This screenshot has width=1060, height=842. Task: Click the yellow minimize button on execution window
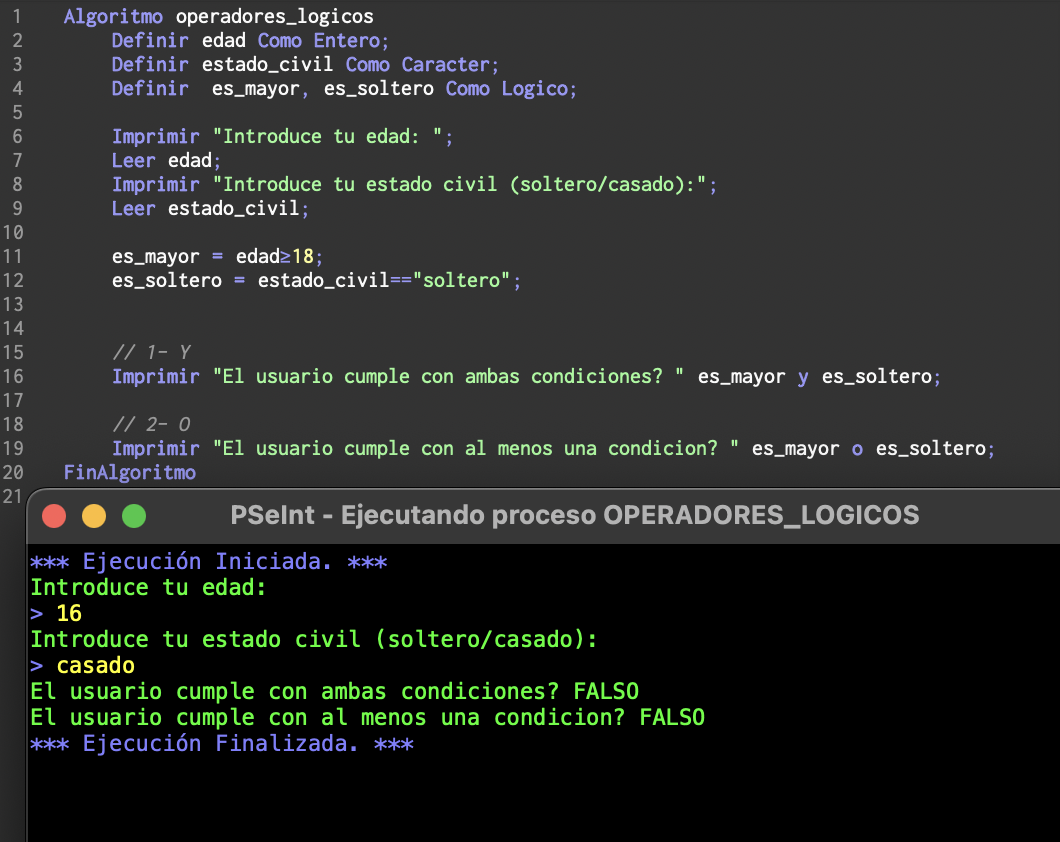94,516
